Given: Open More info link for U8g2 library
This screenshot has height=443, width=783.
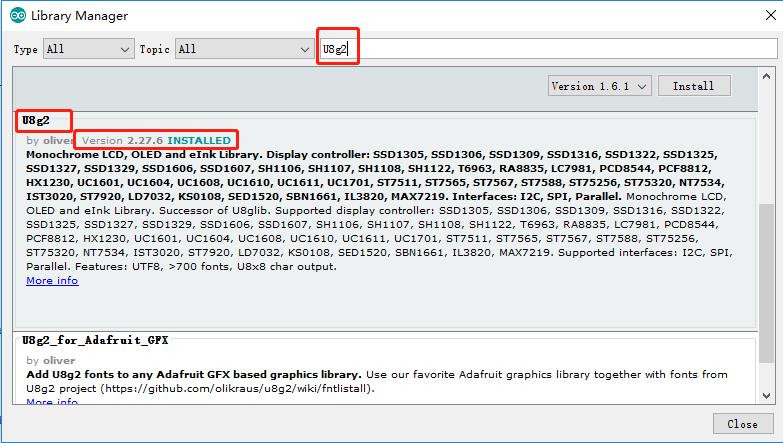Looking at the screenshot, I should 52,281.
